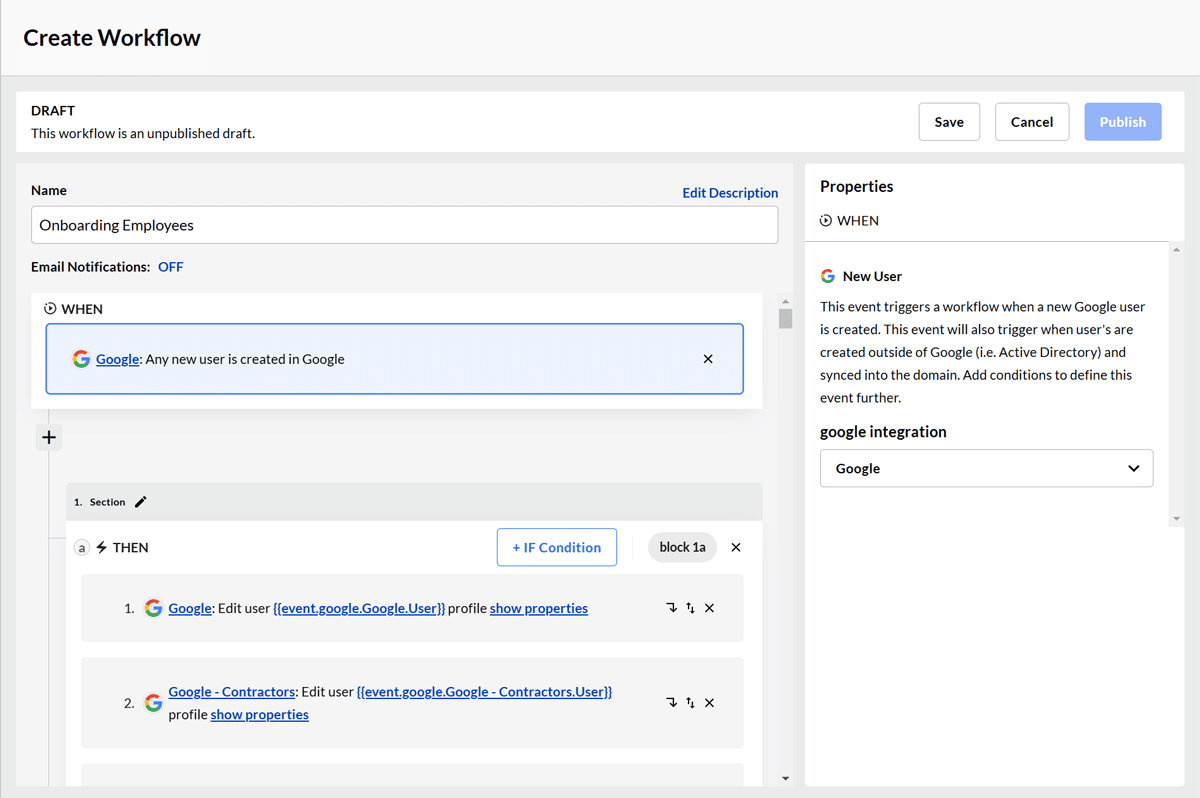This screenshot has width=1200, height=798.
Task: Open the google integration dropdown
Action: pyautogui.click(x=986, y=468)
